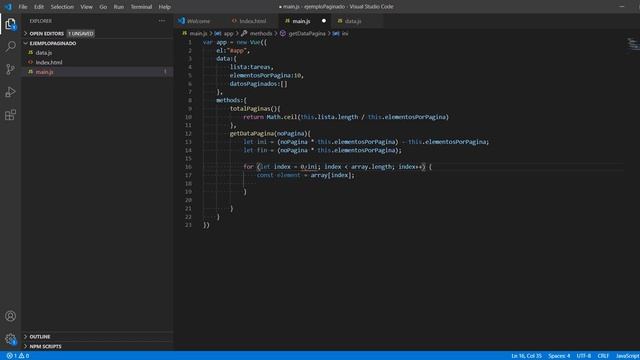Click 'getDataPagina(noPagina){' code line
This screenshot has height=360, width=640.
pos(270,133)
